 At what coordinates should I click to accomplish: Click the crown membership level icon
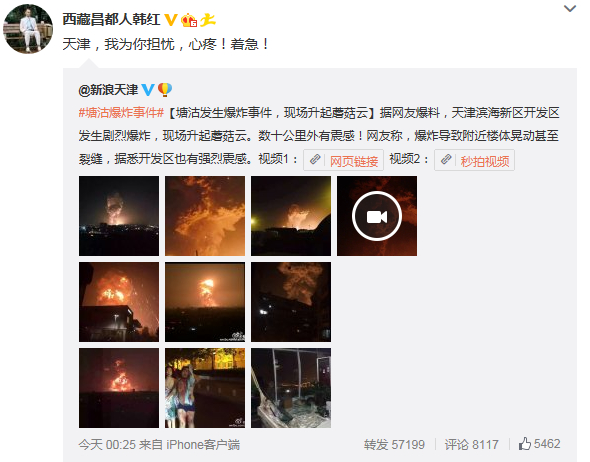(x=189, y=20)
